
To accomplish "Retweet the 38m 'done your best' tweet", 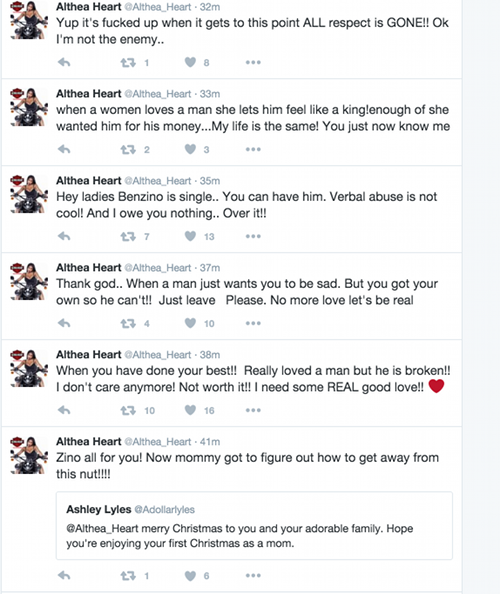I will (128, 410).
